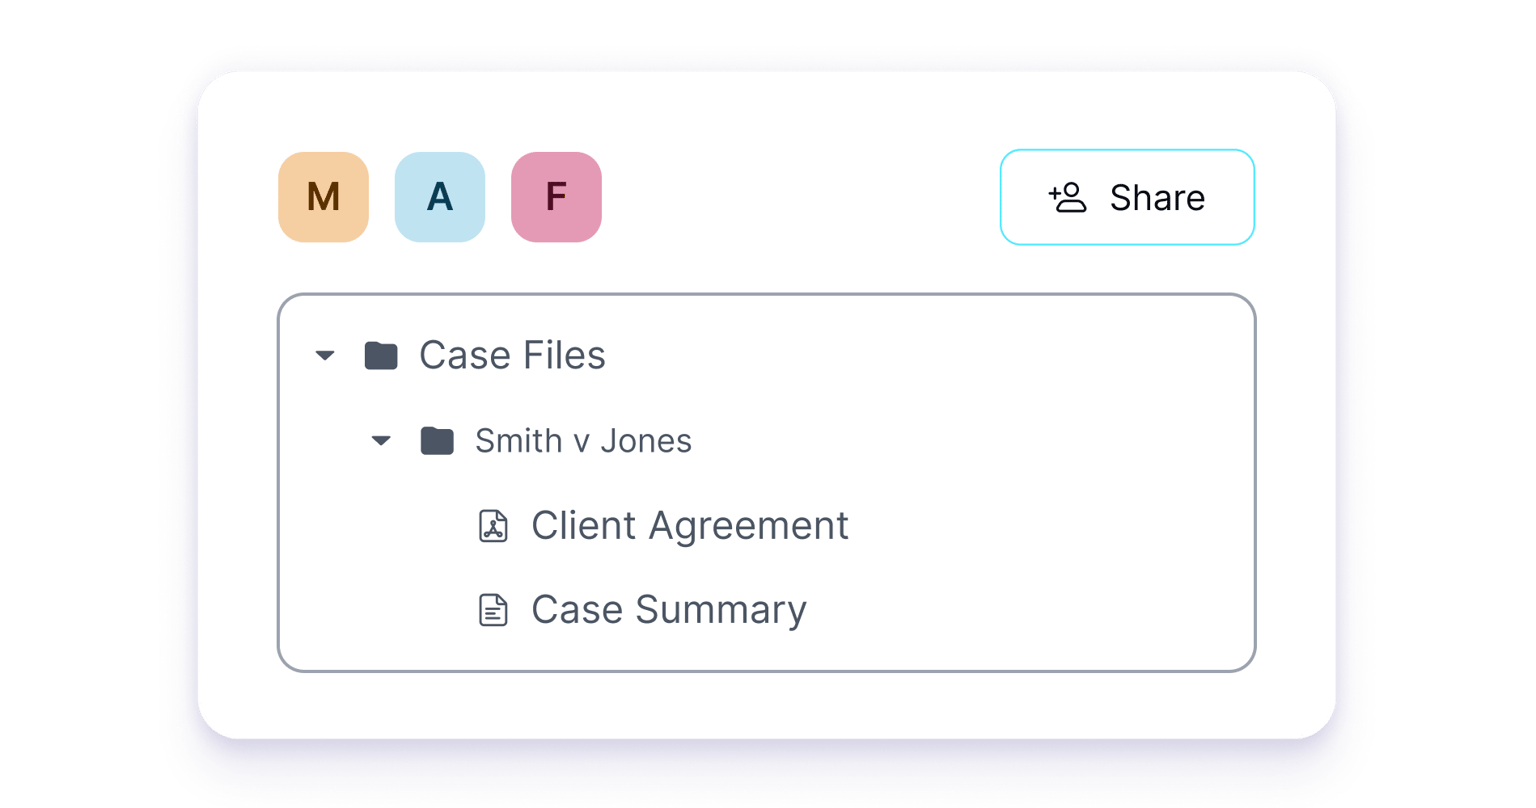Click the Case Files folder icon
This screenshot has height=808, width=1536.
click(381, 355)
